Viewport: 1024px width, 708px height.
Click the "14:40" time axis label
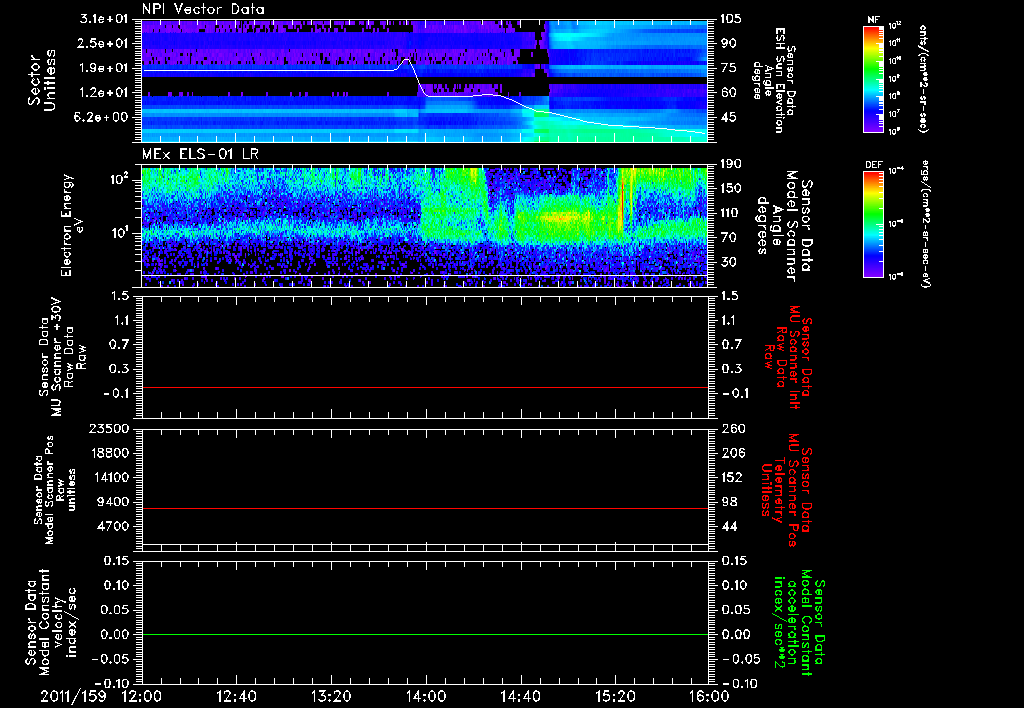[x=520, y=696]
